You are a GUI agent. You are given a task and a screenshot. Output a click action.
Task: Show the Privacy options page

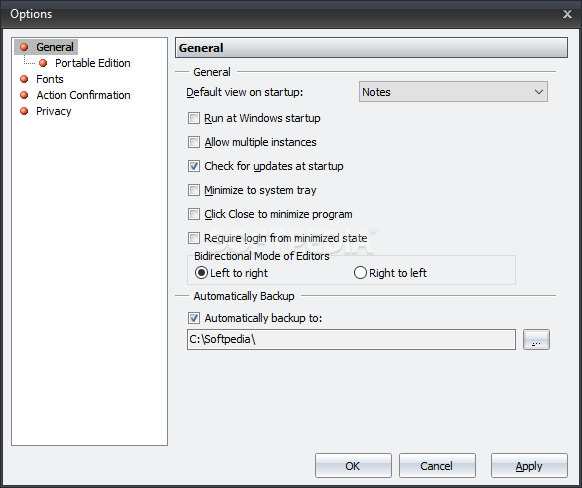pyautogui.click(x=53, y=111)
